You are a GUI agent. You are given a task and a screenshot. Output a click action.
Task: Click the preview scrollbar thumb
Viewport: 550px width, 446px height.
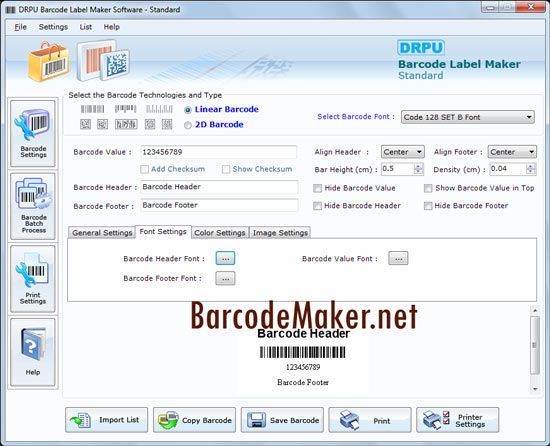click(x=535, y=345)
